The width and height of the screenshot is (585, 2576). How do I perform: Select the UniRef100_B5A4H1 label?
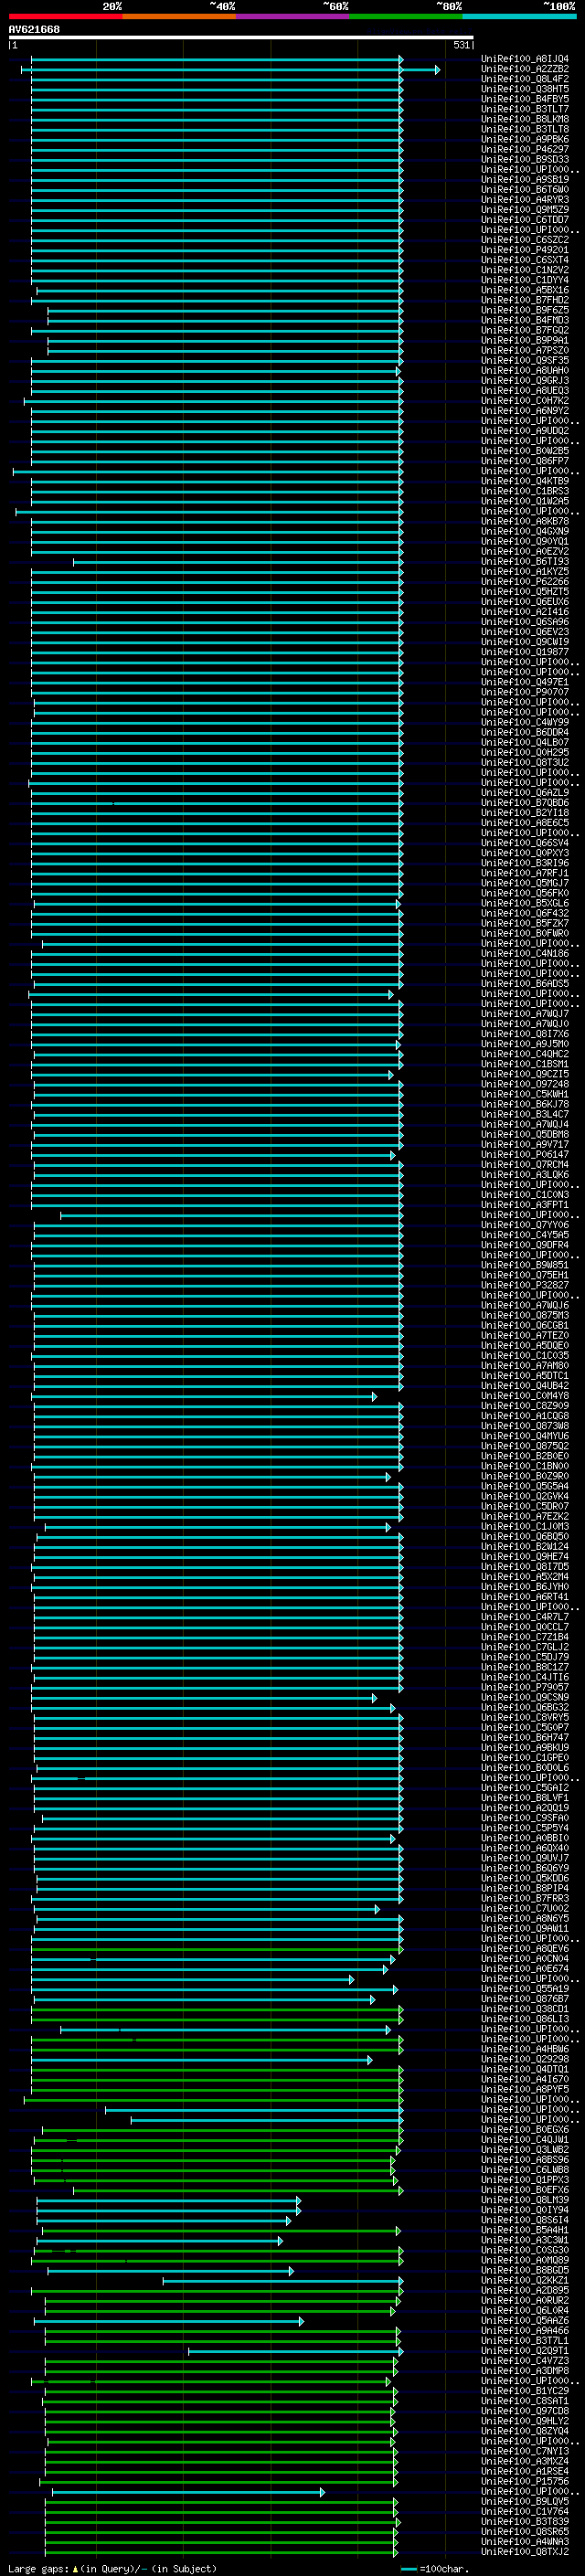[525, 2230]
